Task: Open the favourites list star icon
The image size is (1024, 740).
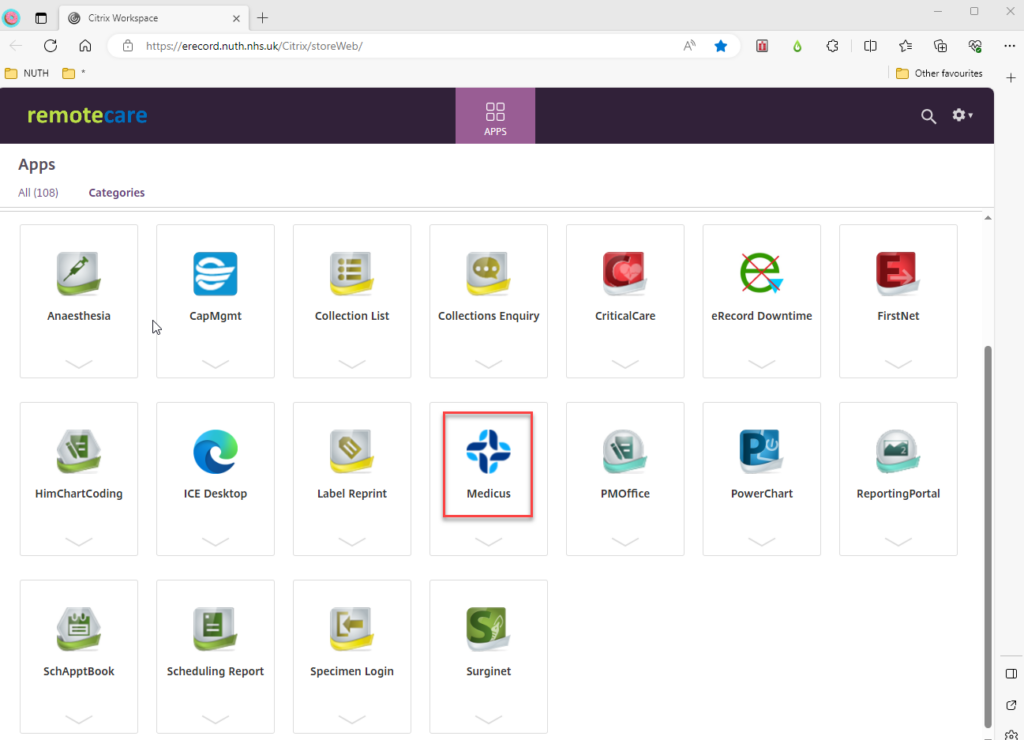Action: (x=905, y=46)
